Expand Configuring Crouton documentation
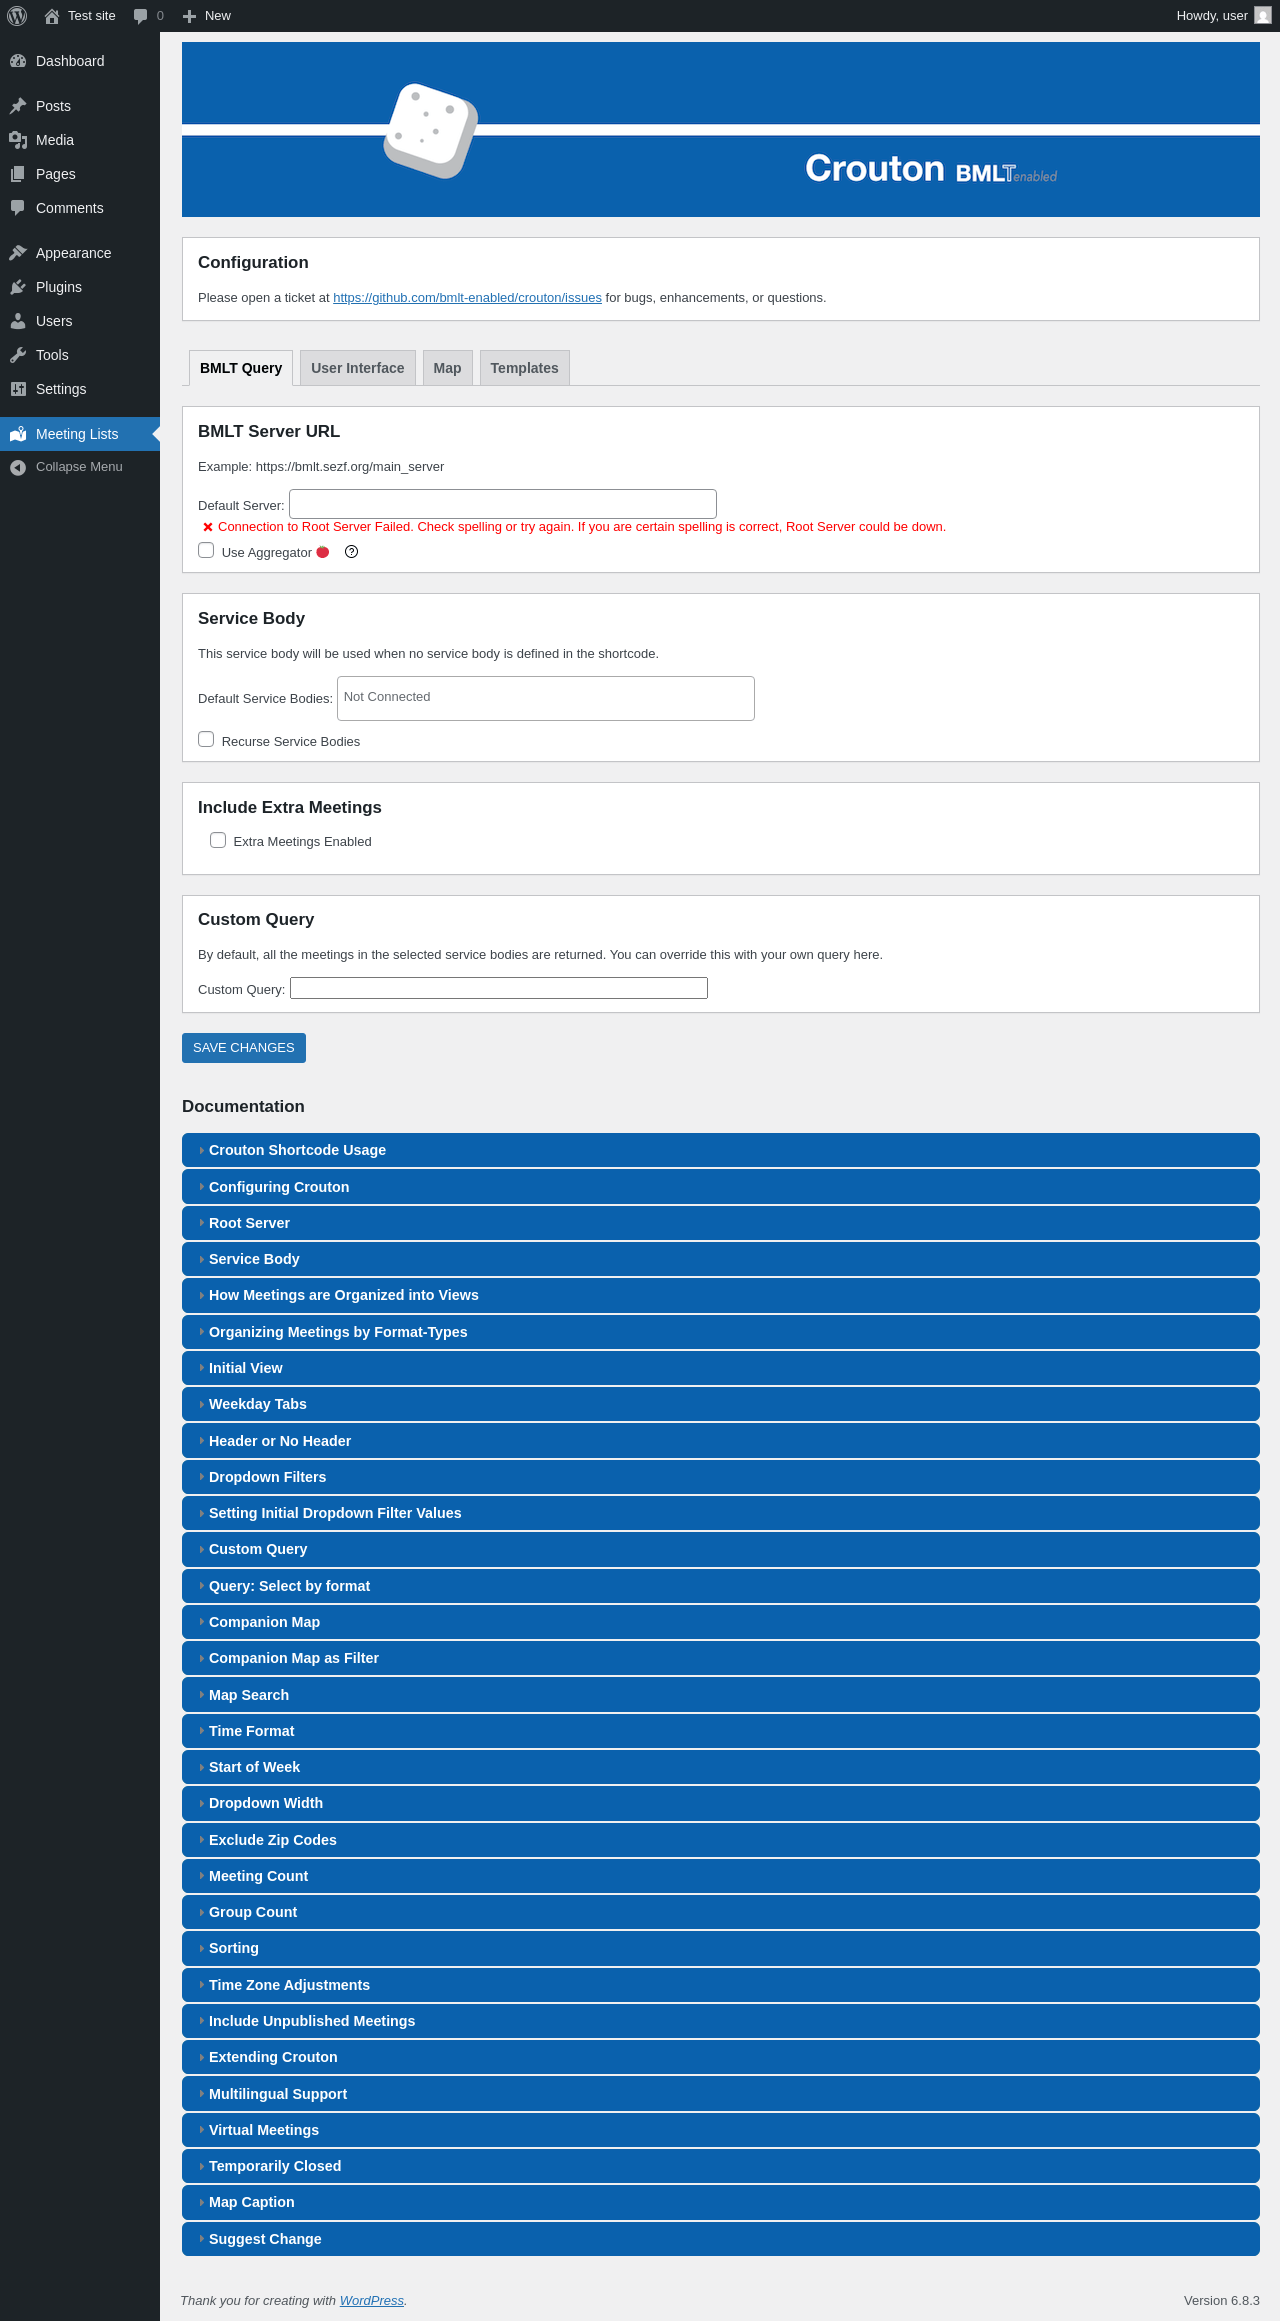 (x=720, y=1187)
